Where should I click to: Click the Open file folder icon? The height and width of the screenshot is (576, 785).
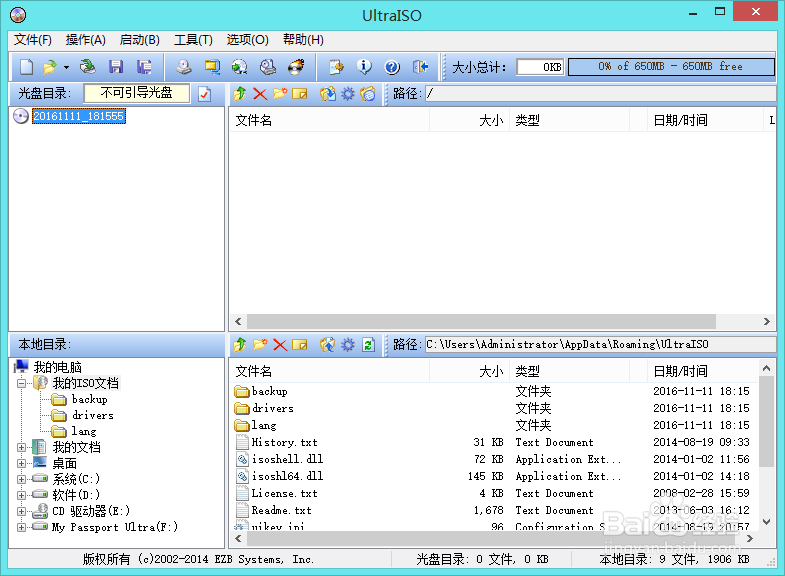click(x=50, y=67)
